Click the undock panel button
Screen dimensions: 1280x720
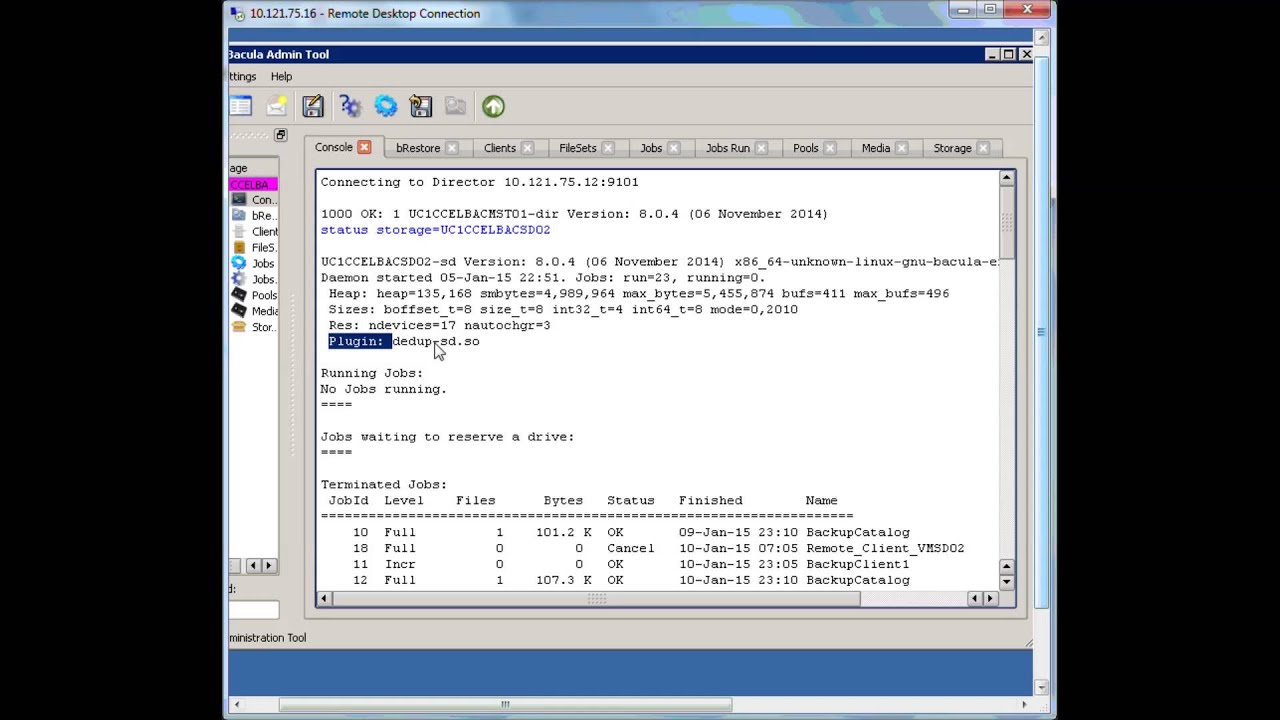(x=280, y=135)
